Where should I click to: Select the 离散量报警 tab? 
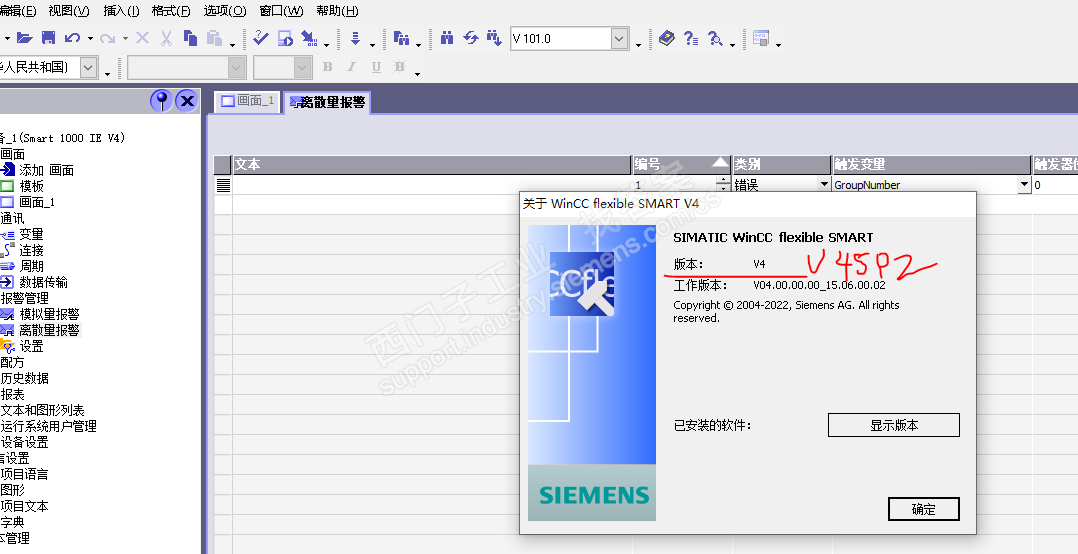tap(327, 102)
